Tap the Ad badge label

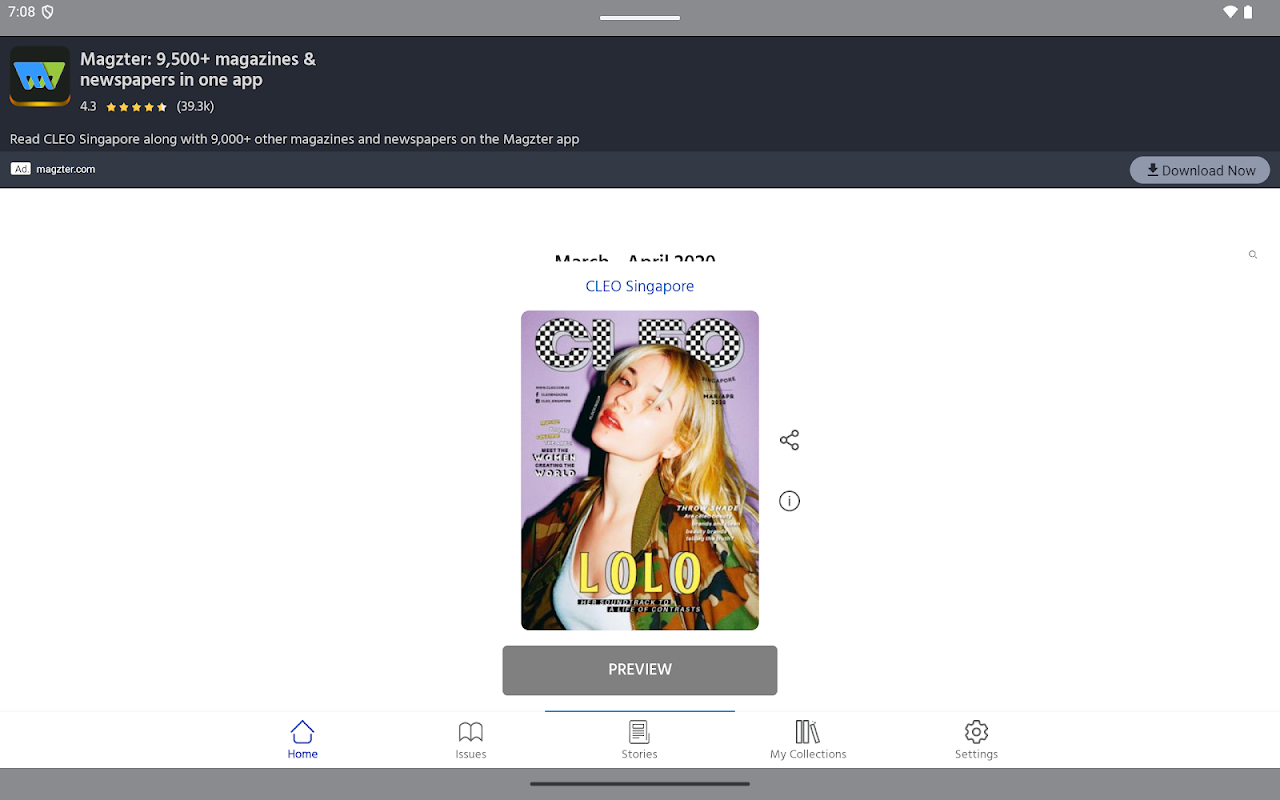point(21,169)
